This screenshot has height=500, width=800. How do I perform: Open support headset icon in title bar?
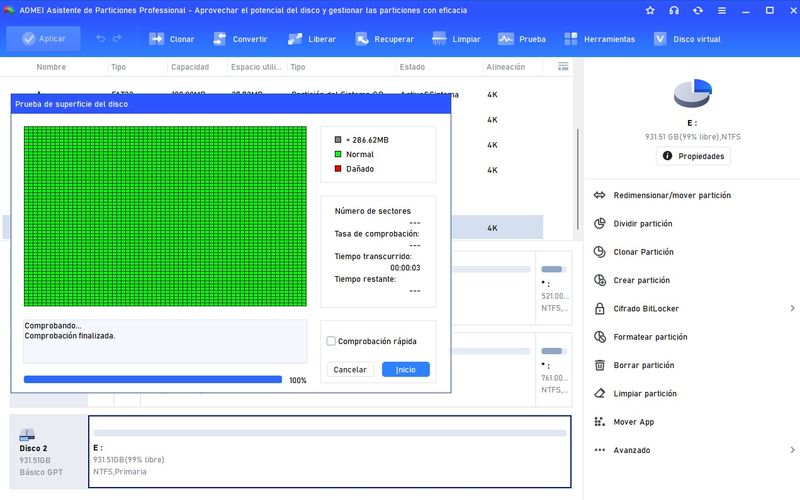tap(674, 10)
